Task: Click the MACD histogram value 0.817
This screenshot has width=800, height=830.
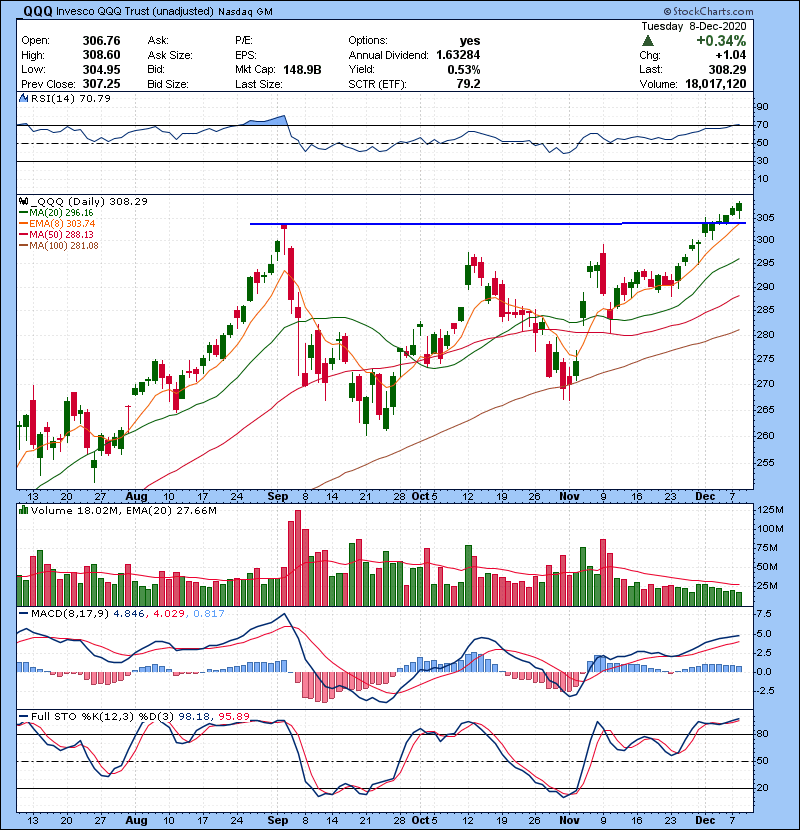Action: coord(209,614)
